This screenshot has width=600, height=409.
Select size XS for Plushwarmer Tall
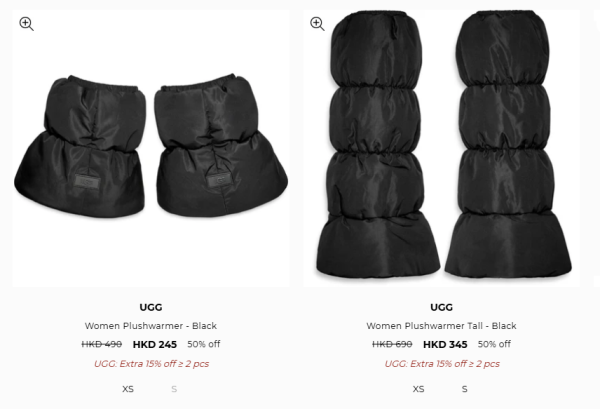418,389
